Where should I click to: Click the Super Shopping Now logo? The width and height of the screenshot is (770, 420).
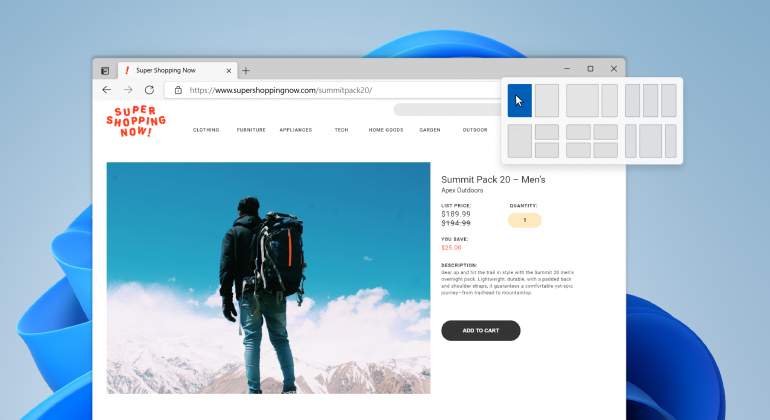136,121
